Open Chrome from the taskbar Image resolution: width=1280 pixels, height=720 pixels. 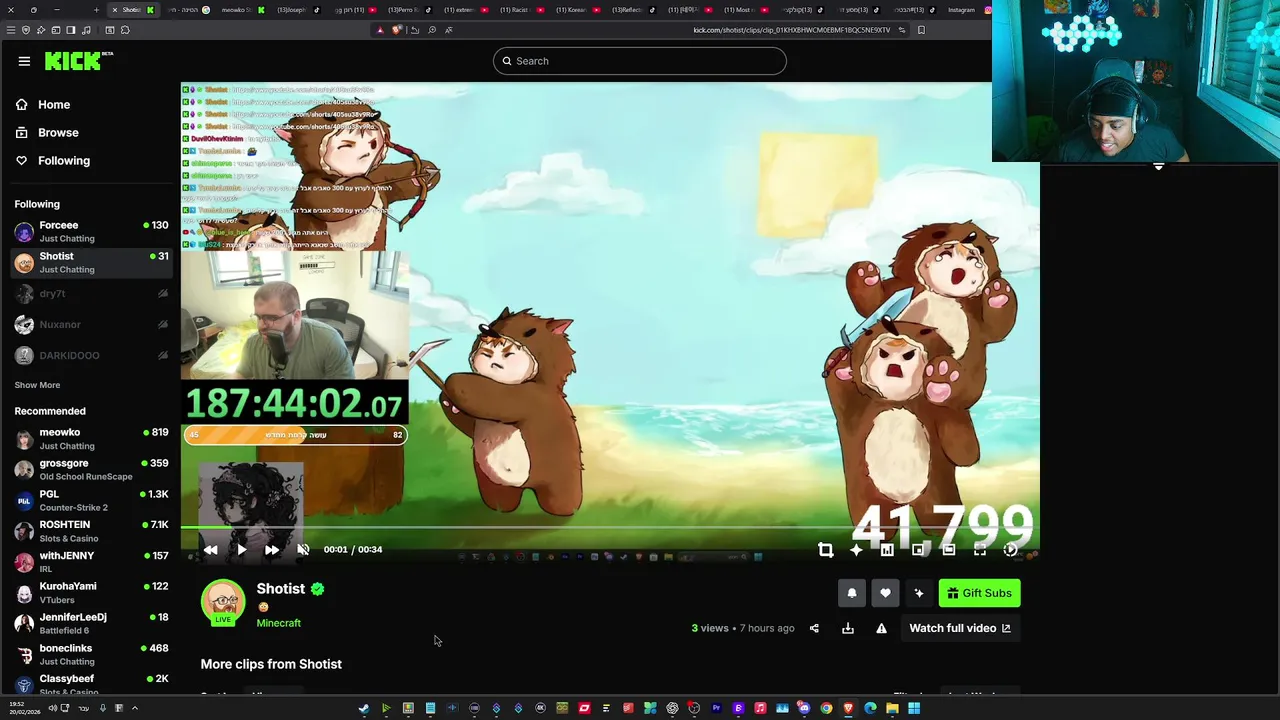826,708
